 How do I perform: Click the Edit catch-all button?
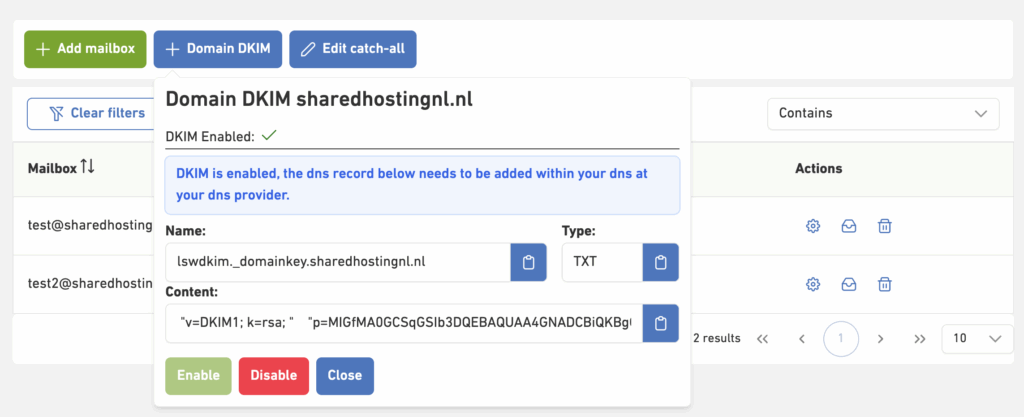coord(353,48)
